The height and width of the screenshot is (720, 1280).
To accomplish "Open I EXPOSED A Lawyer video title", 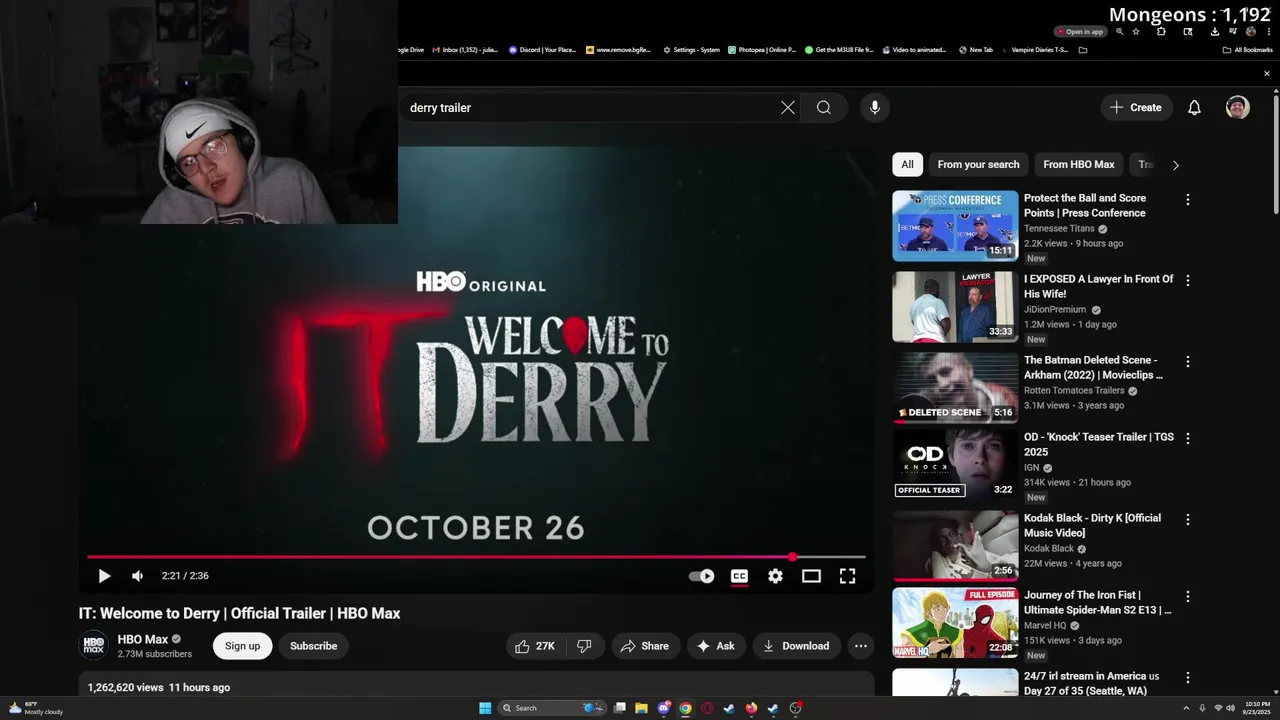I will [1098, 287].
